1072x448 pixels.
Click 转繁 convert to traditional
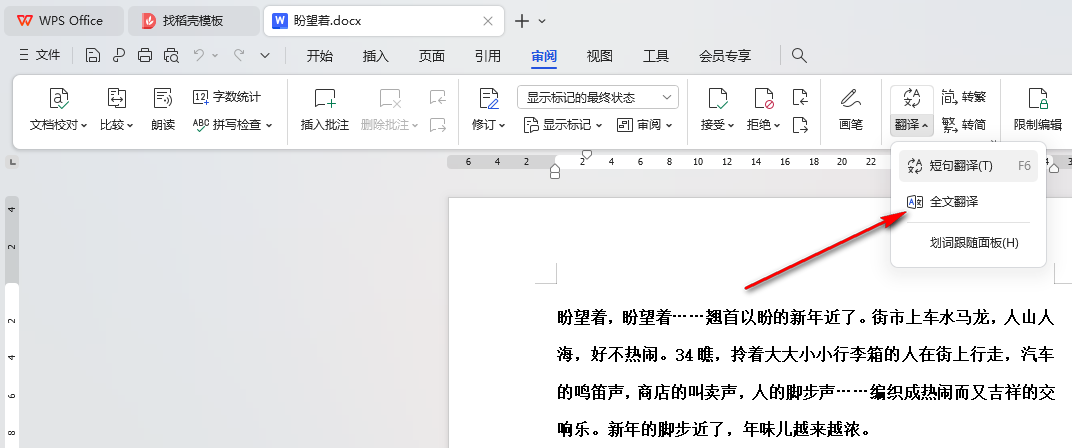pos(964,97)
